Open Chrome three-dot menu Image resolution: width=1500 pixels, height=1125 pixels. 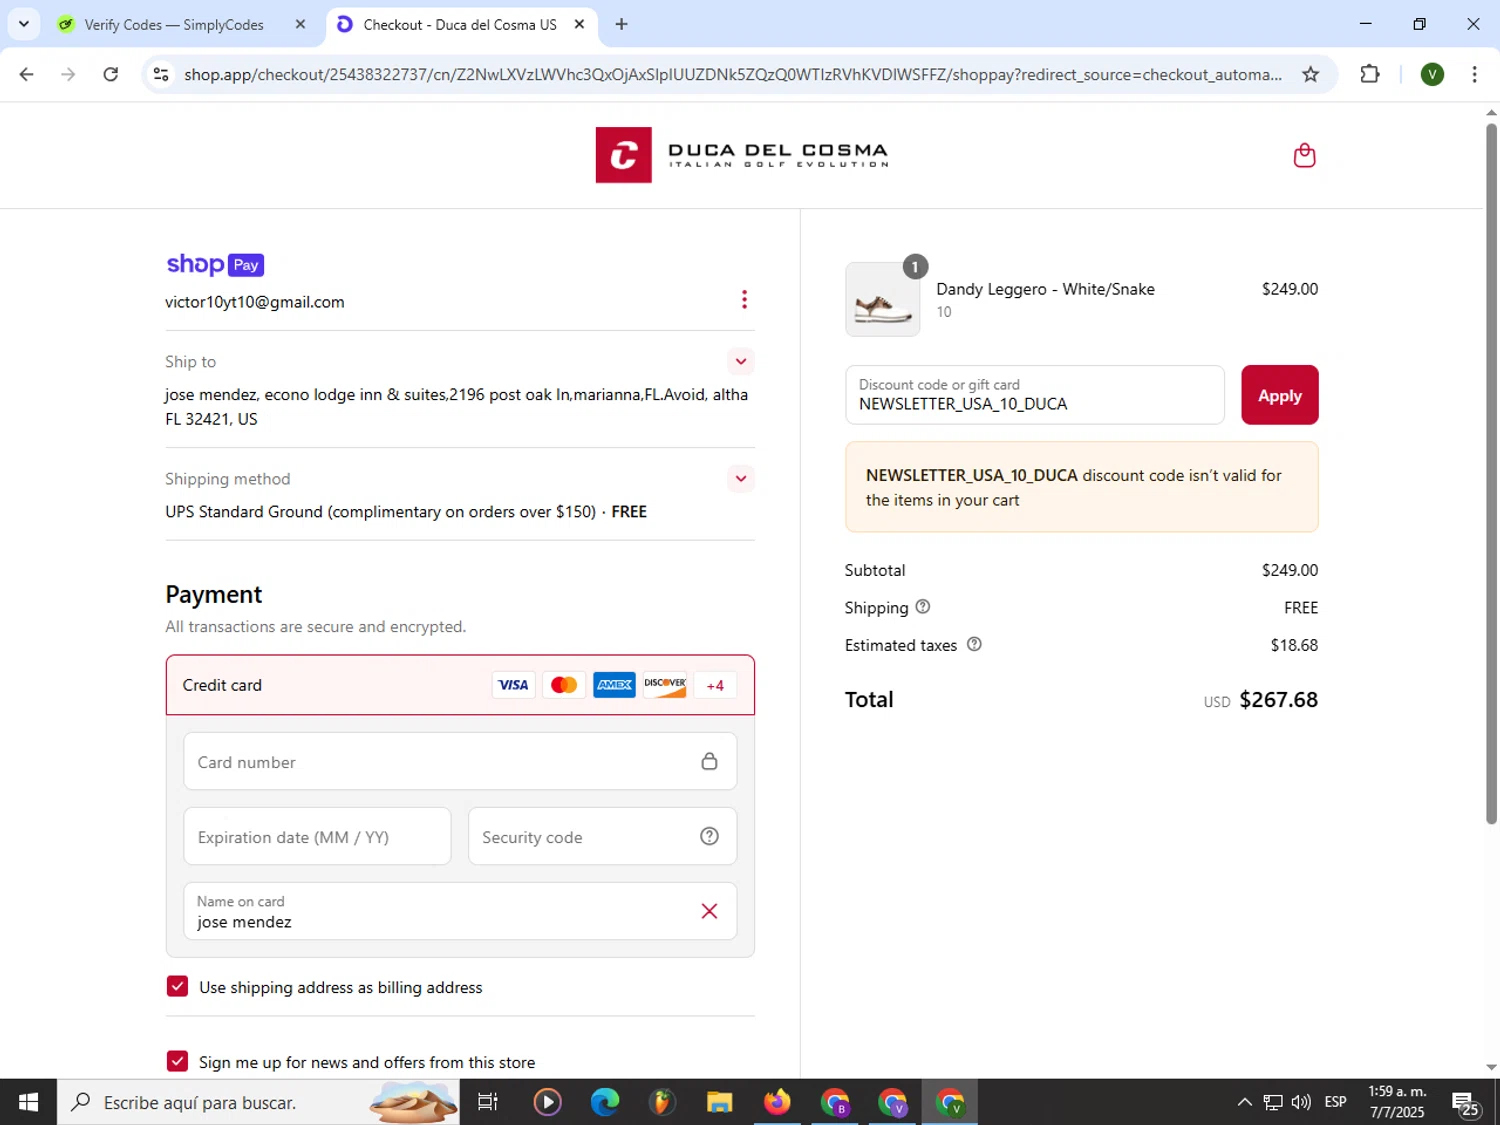(x=1474, y=74)
